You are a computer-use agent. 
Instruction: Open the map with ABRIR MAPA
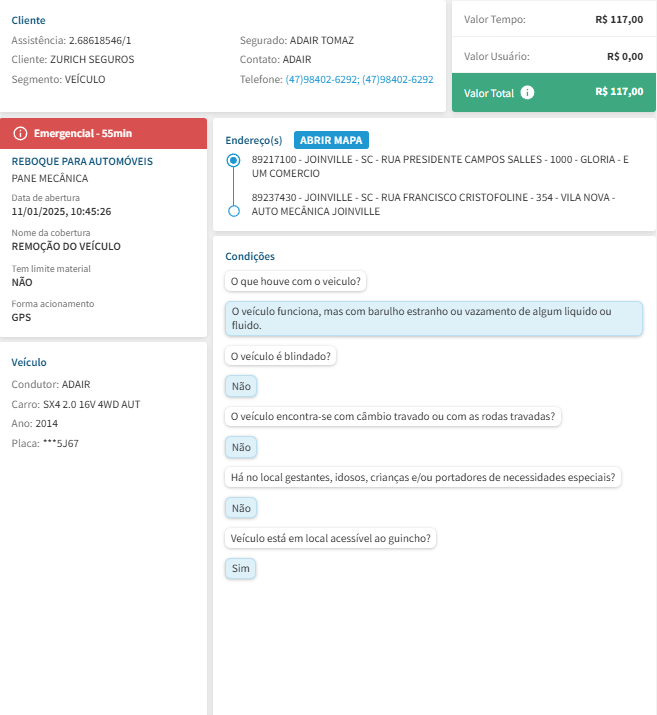(x=332, y=140)
